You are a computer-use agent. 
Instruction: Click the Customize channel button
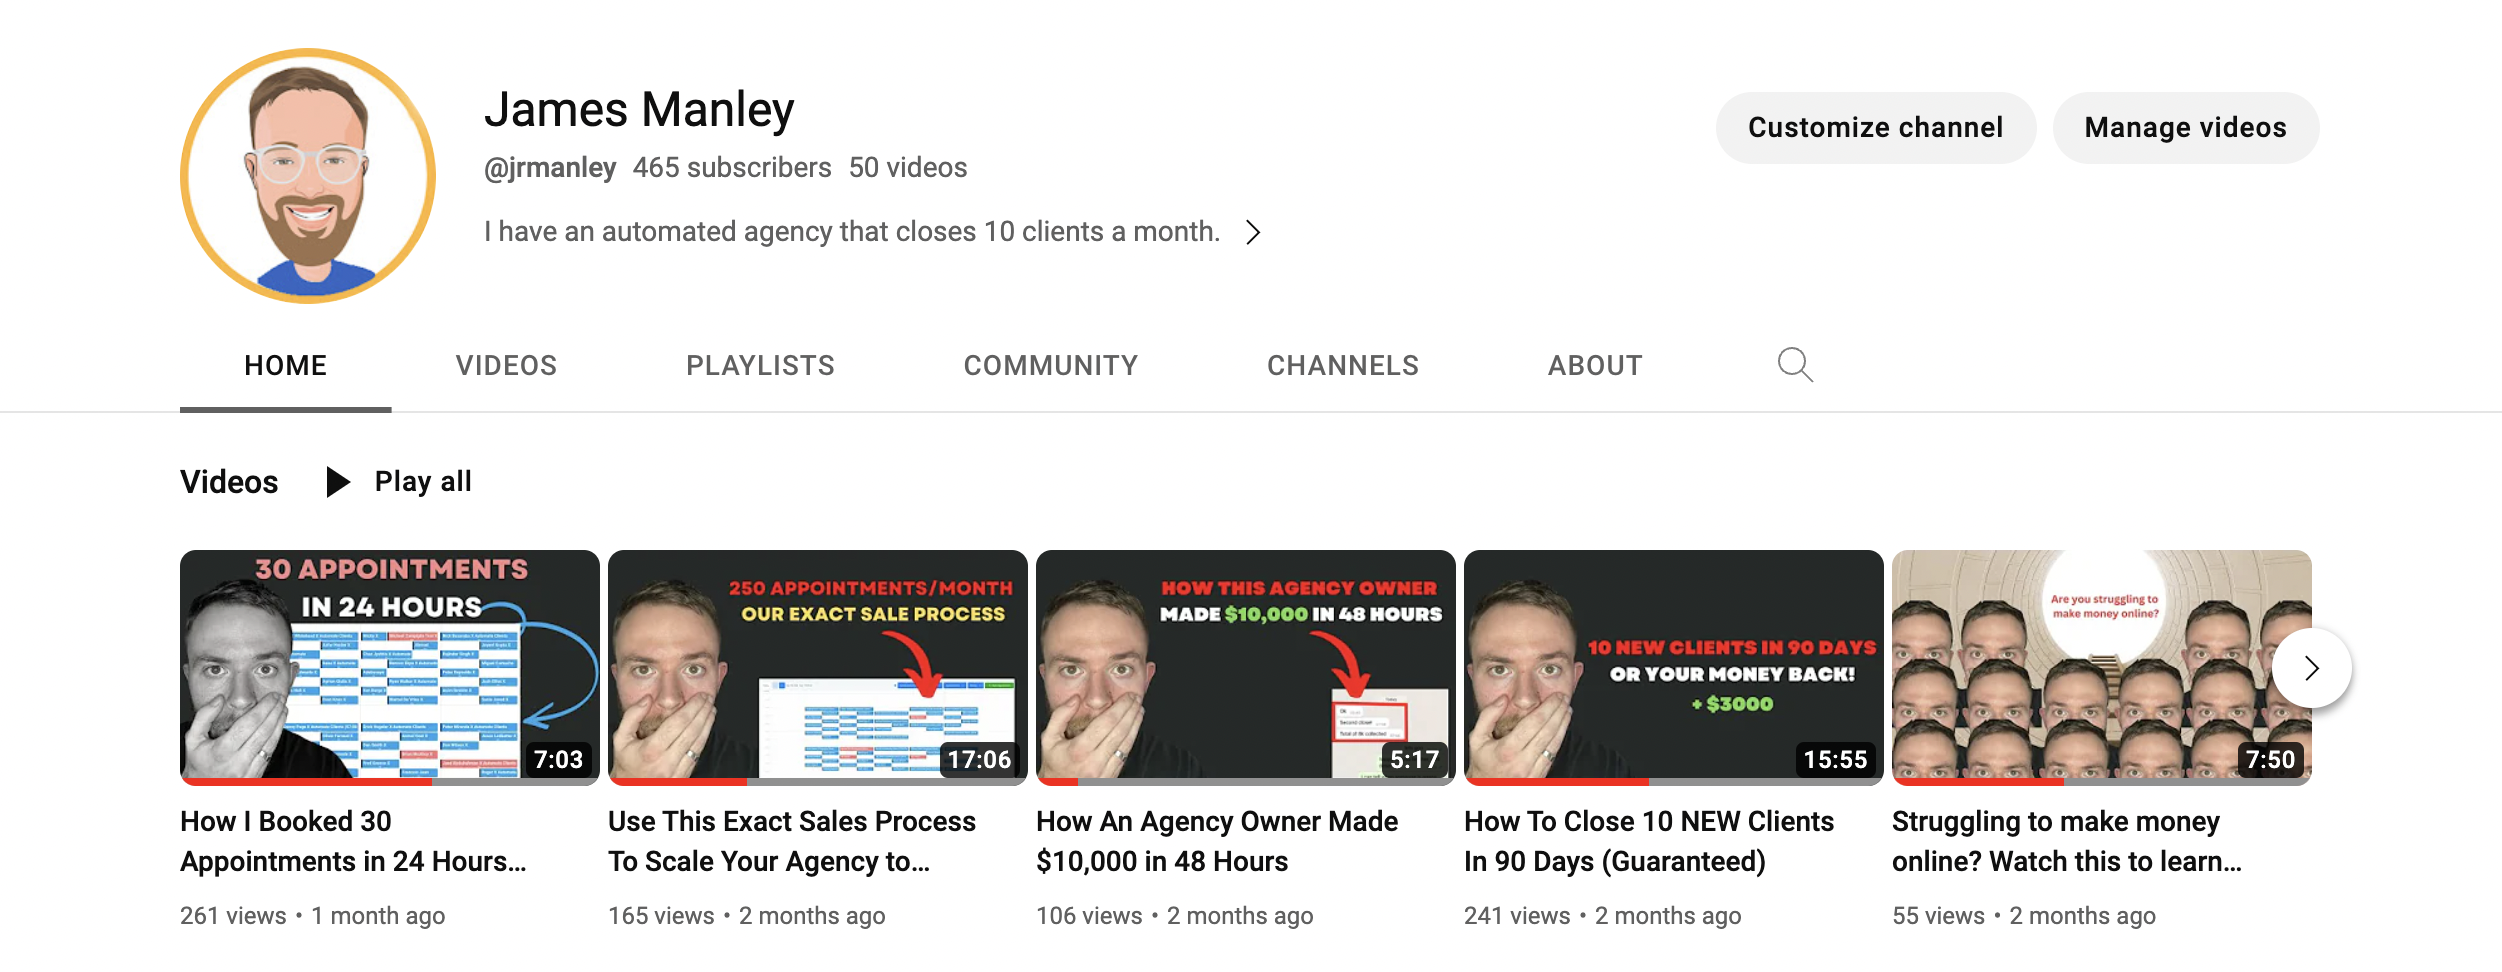[1875, 127]
